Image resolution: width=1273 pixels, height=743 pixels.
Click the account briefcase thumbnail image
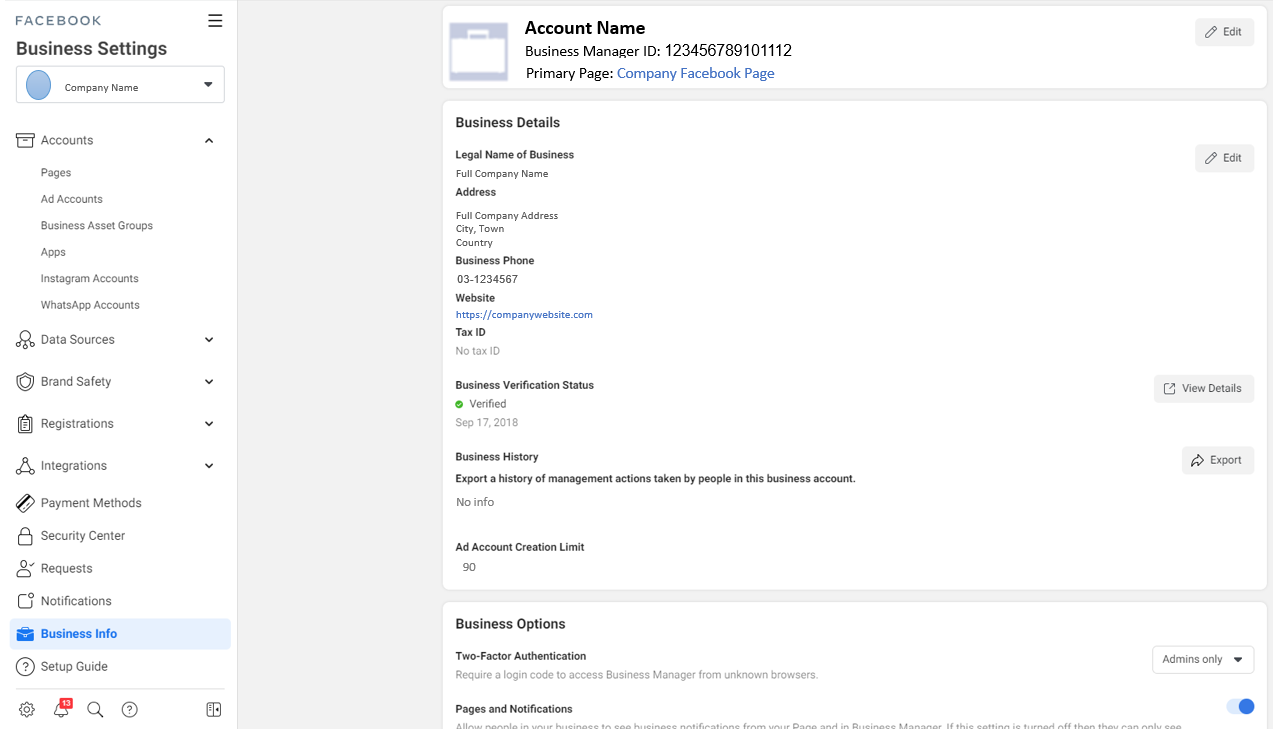click(479, 51)
